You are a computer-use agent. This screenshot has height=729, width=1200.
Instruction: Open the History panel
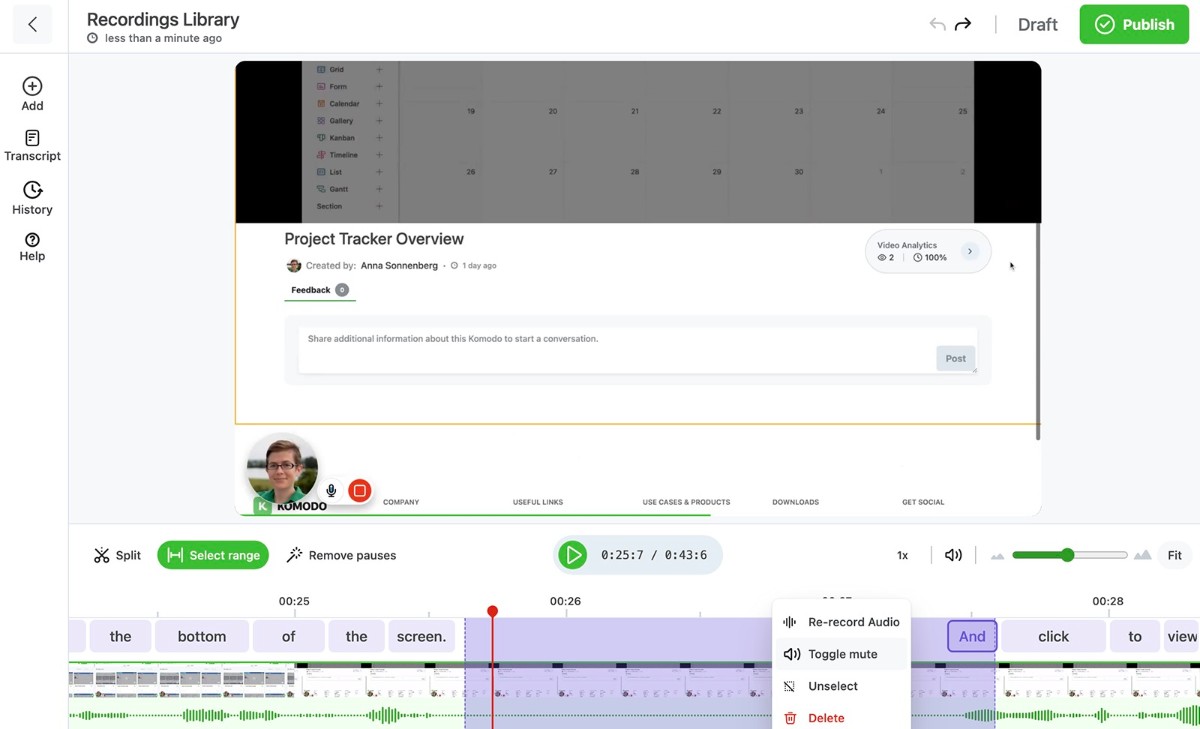(32, 198)
